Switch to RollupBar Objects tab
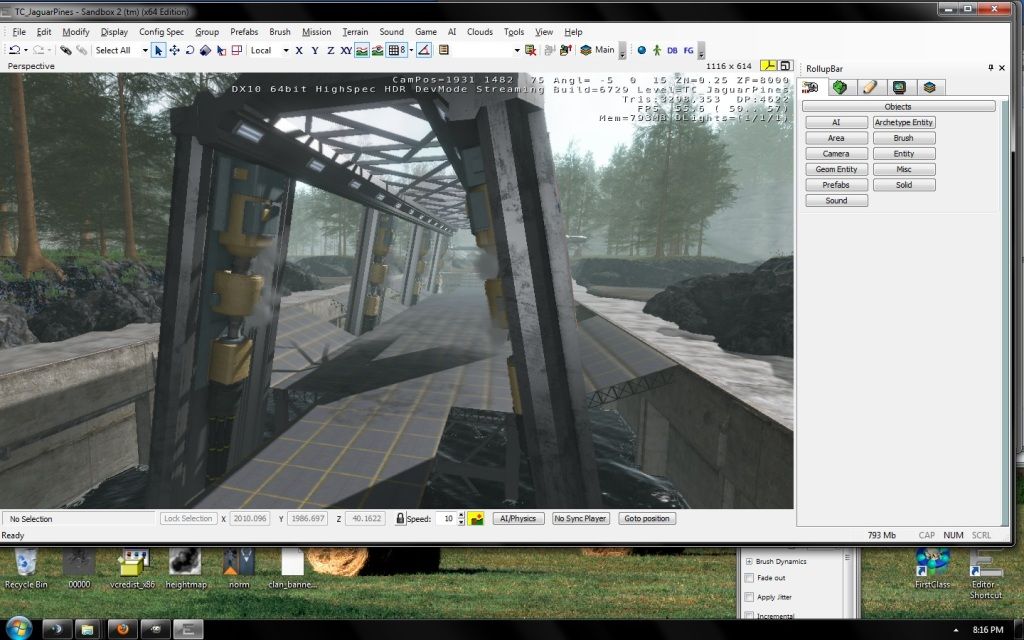This screenshot has height=640, width=1024. click(812, 87)
